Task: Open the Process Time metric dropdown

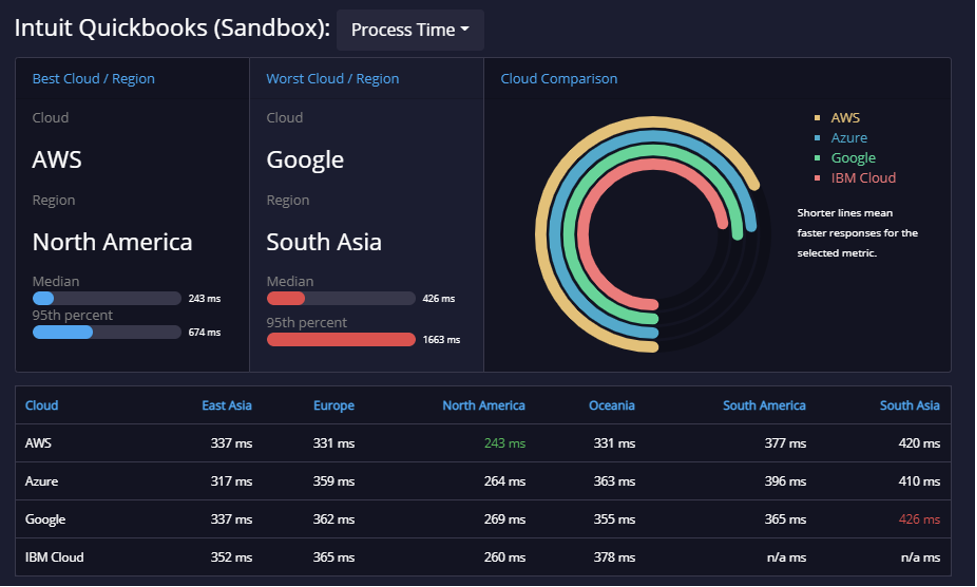Action: pos(410,30)
